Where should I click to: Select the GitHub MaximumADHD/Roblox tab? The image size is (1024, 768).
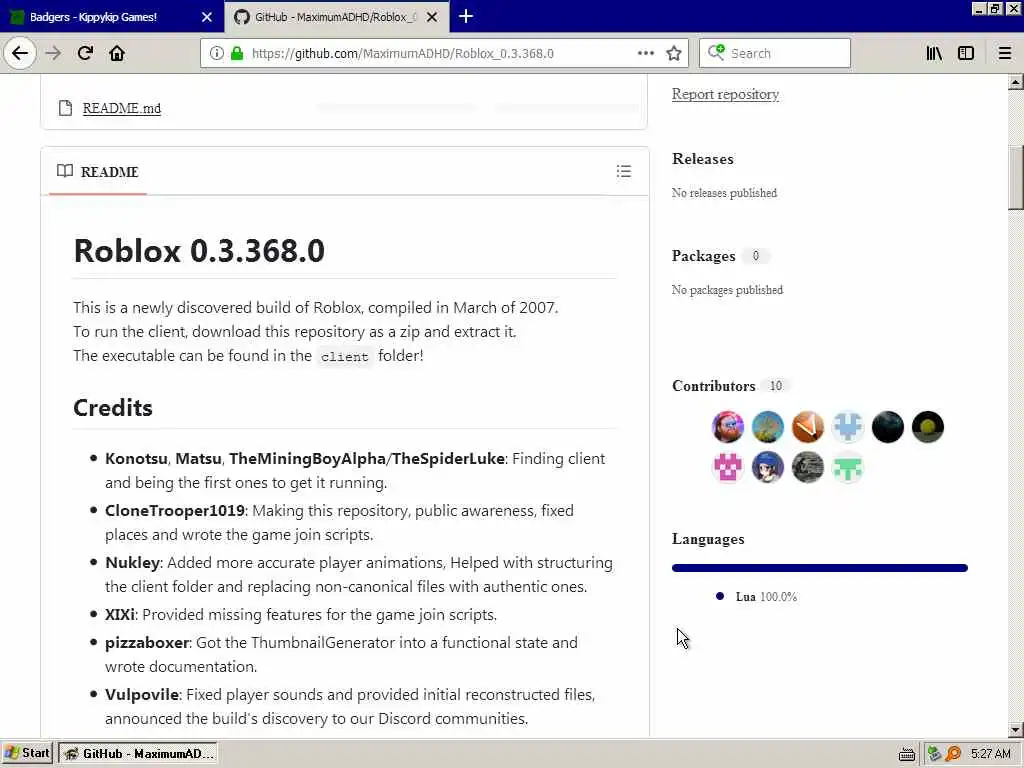pyautogui.click(x=336, y=17)
